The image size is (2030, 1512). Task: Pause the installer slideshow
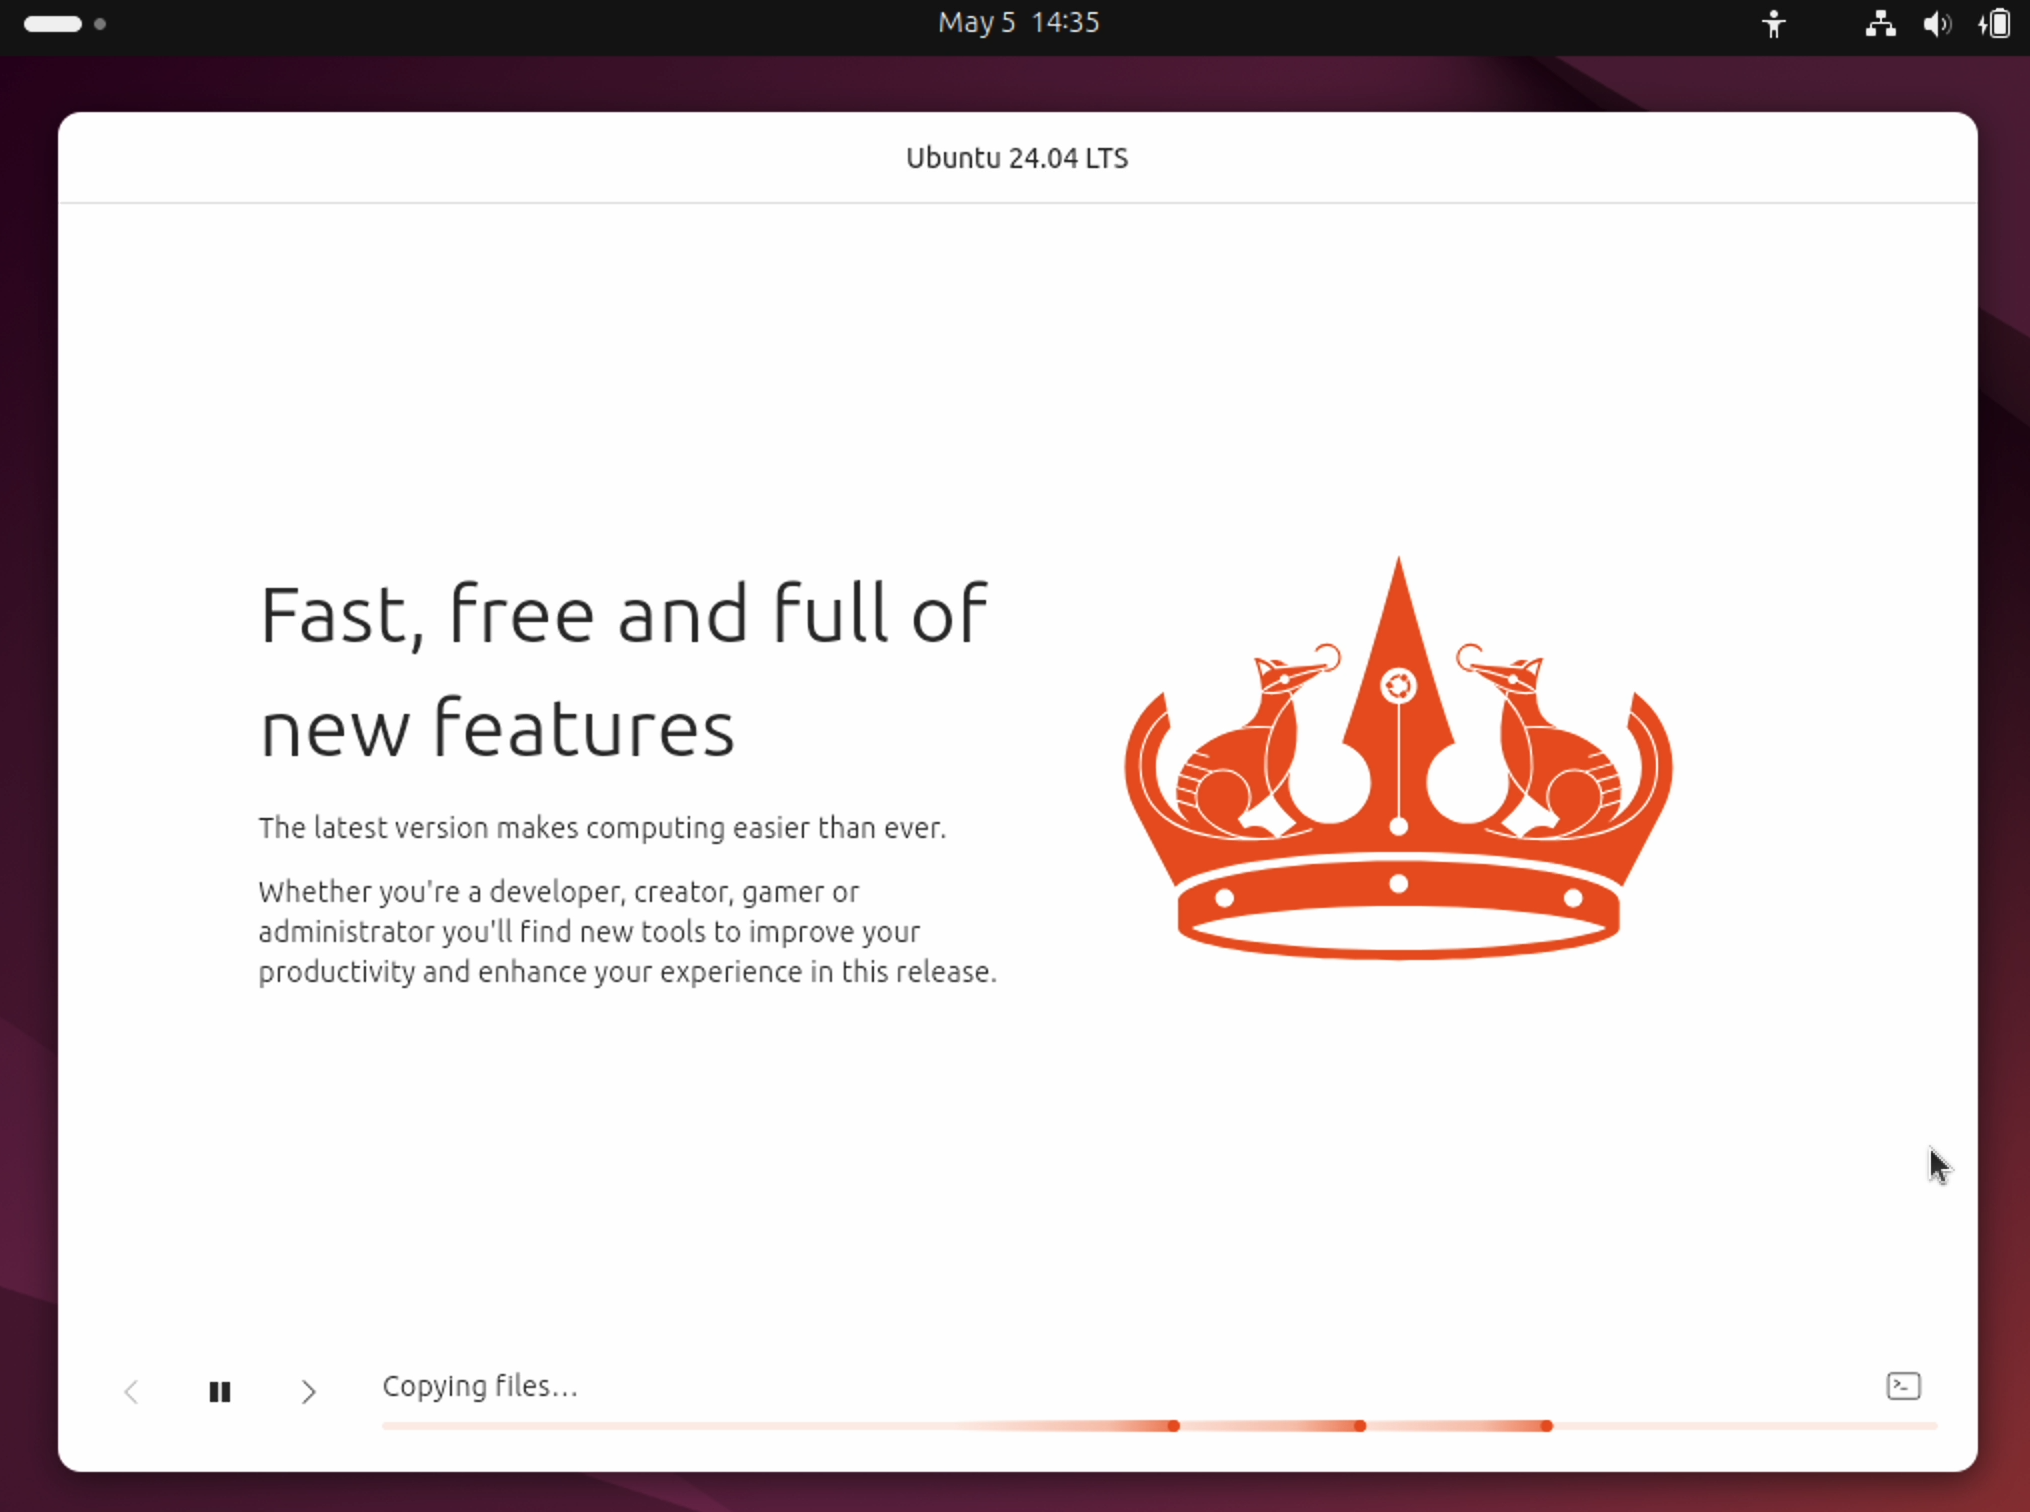(220, 1391)
